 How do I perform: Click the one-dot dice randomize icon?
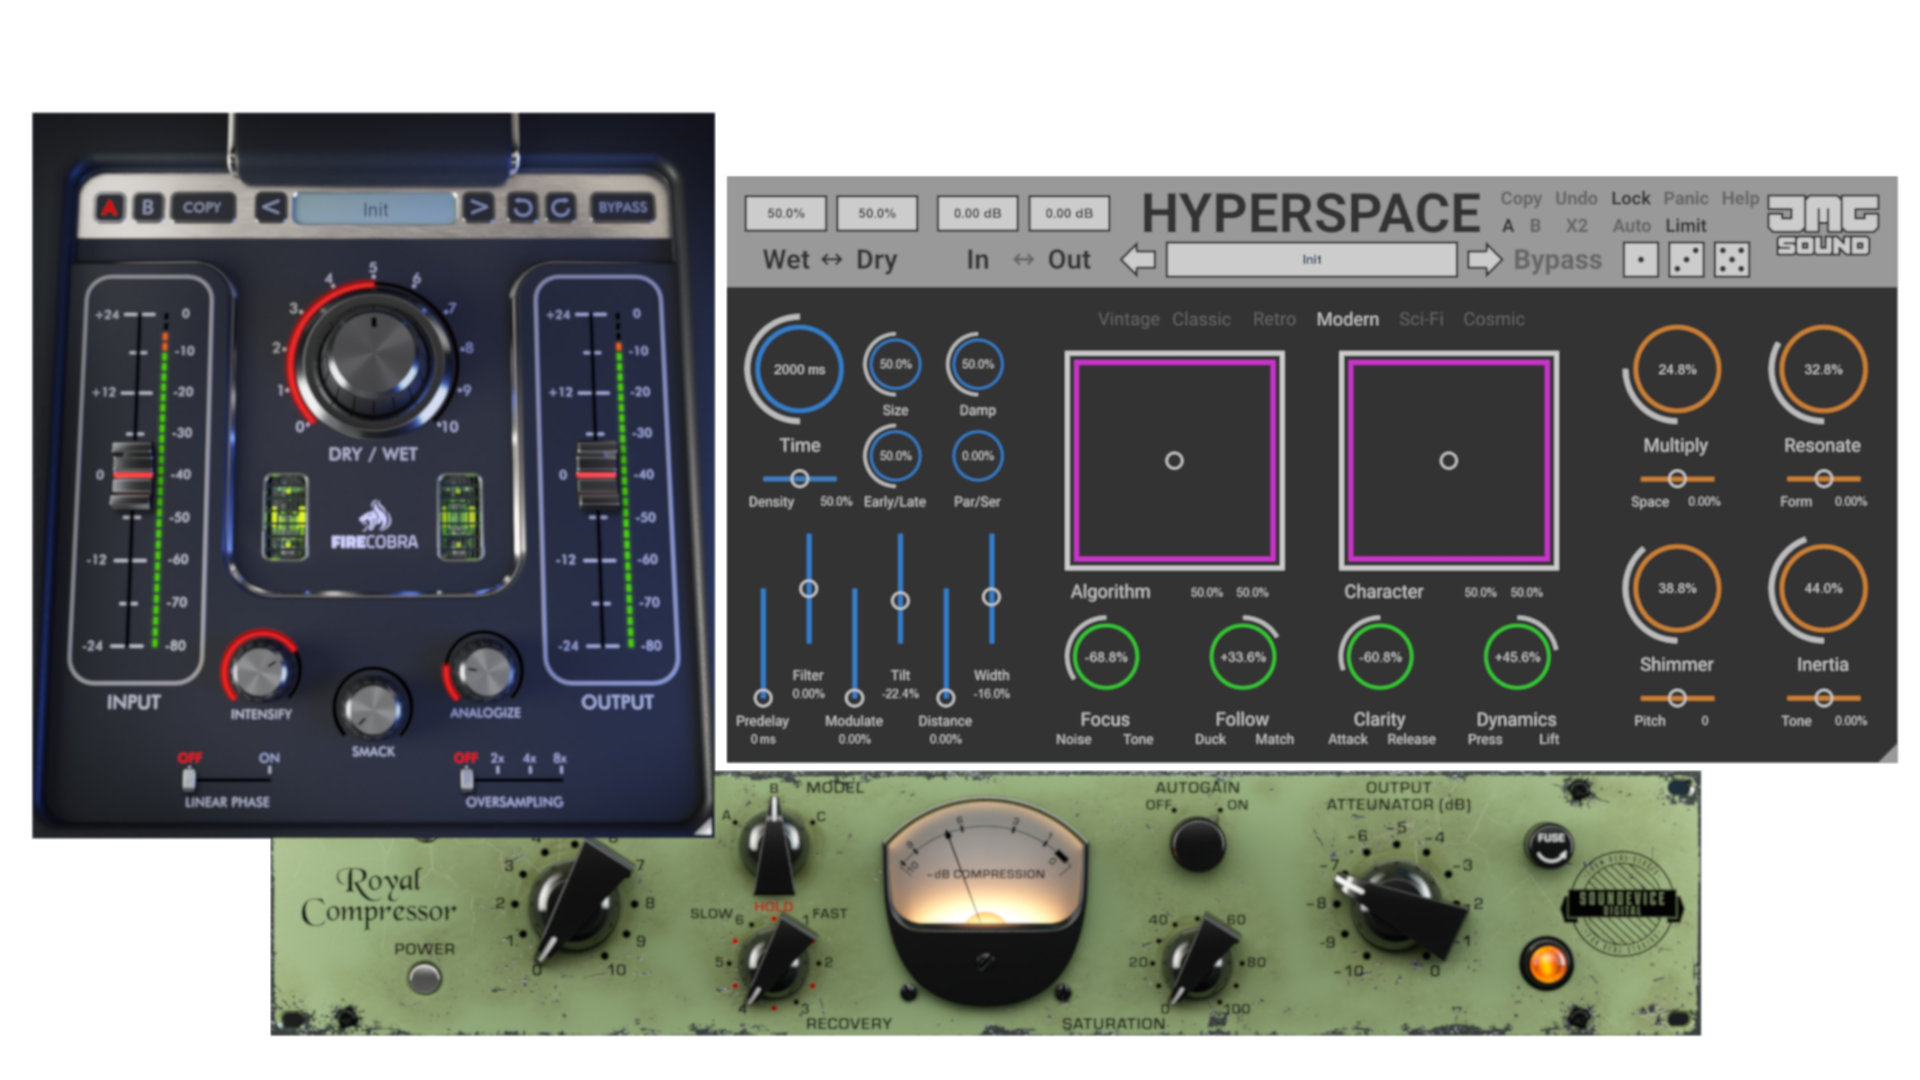coord(1640,261)
